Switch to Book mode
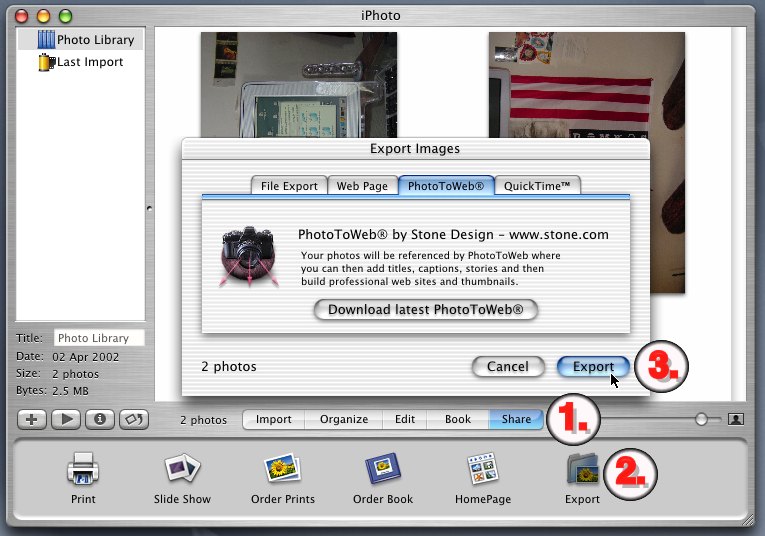The width and height of the screenshot is (765, 536). (458, 419)
